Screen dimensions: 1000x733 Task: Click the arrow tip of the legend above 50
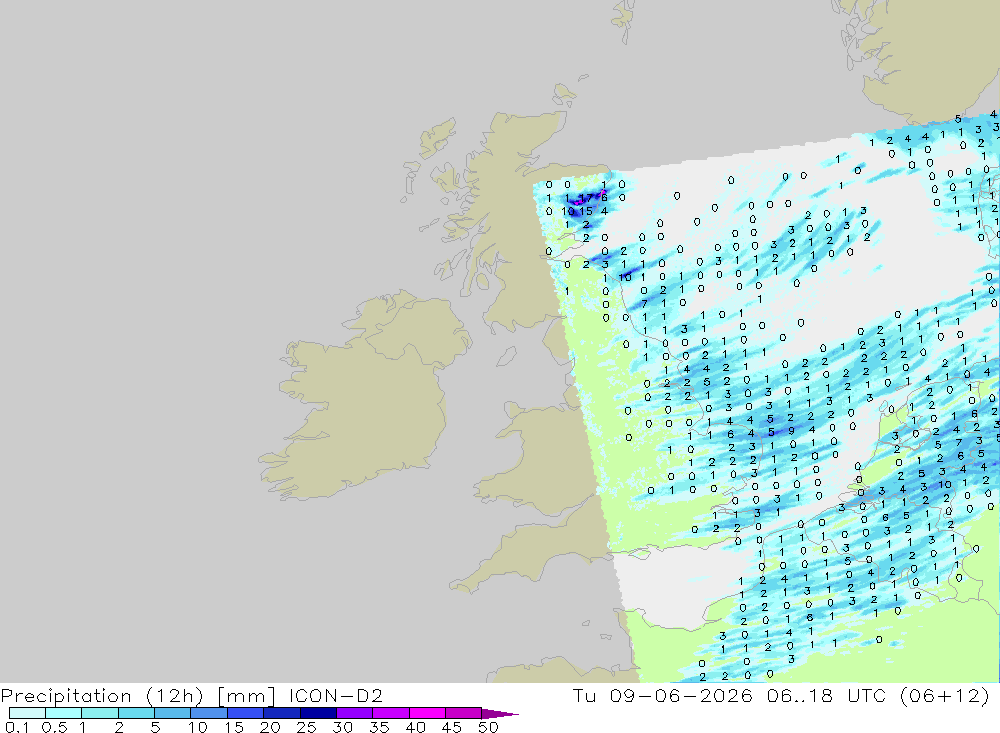500,713
